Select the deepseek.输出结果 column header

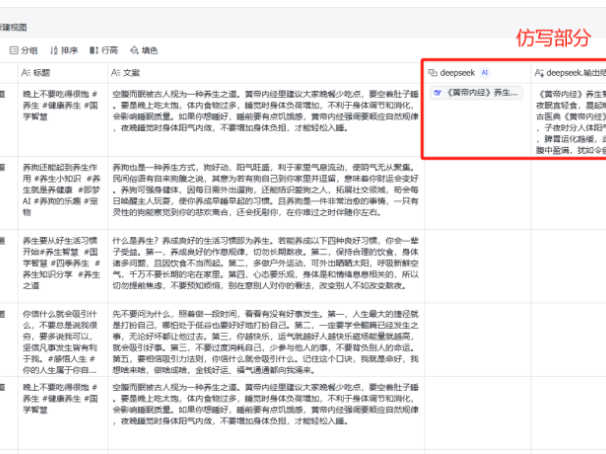pos(568,73)
